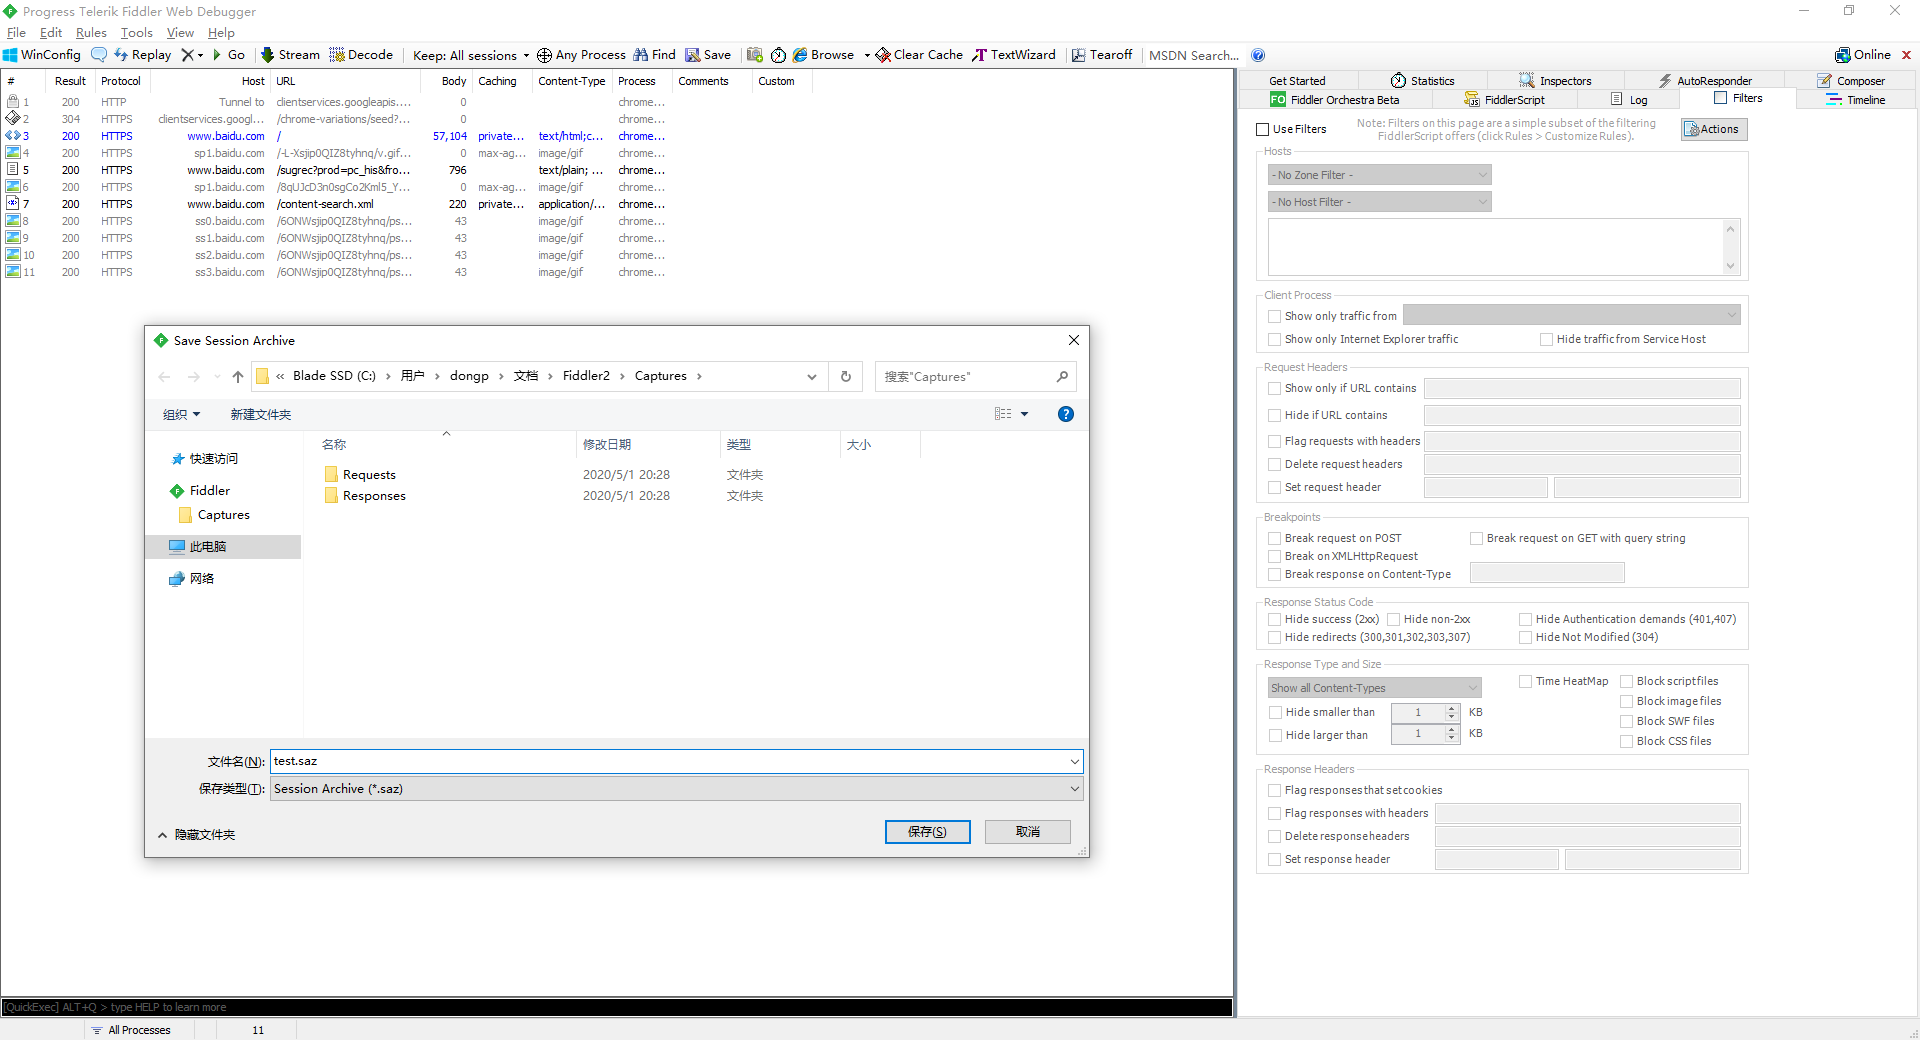
Task: Expand Show all Content-Types dropdown
Action: pos(1374,688)
